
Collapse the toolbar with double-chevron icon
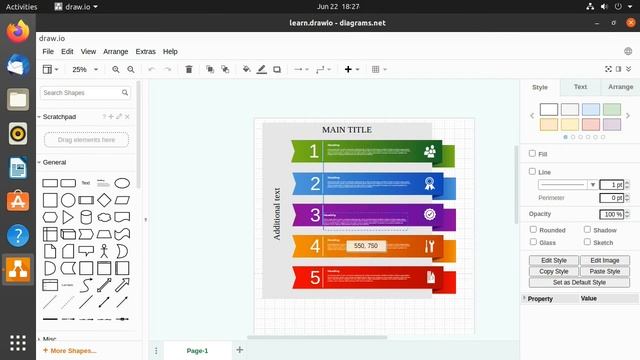[629, 69]
